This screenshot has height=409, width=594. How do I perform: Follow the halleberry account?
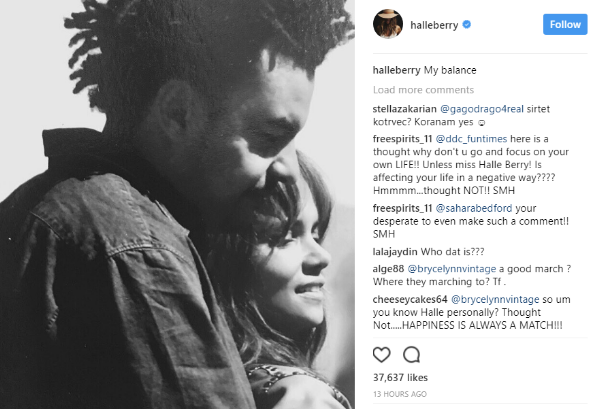coord(565,25)
